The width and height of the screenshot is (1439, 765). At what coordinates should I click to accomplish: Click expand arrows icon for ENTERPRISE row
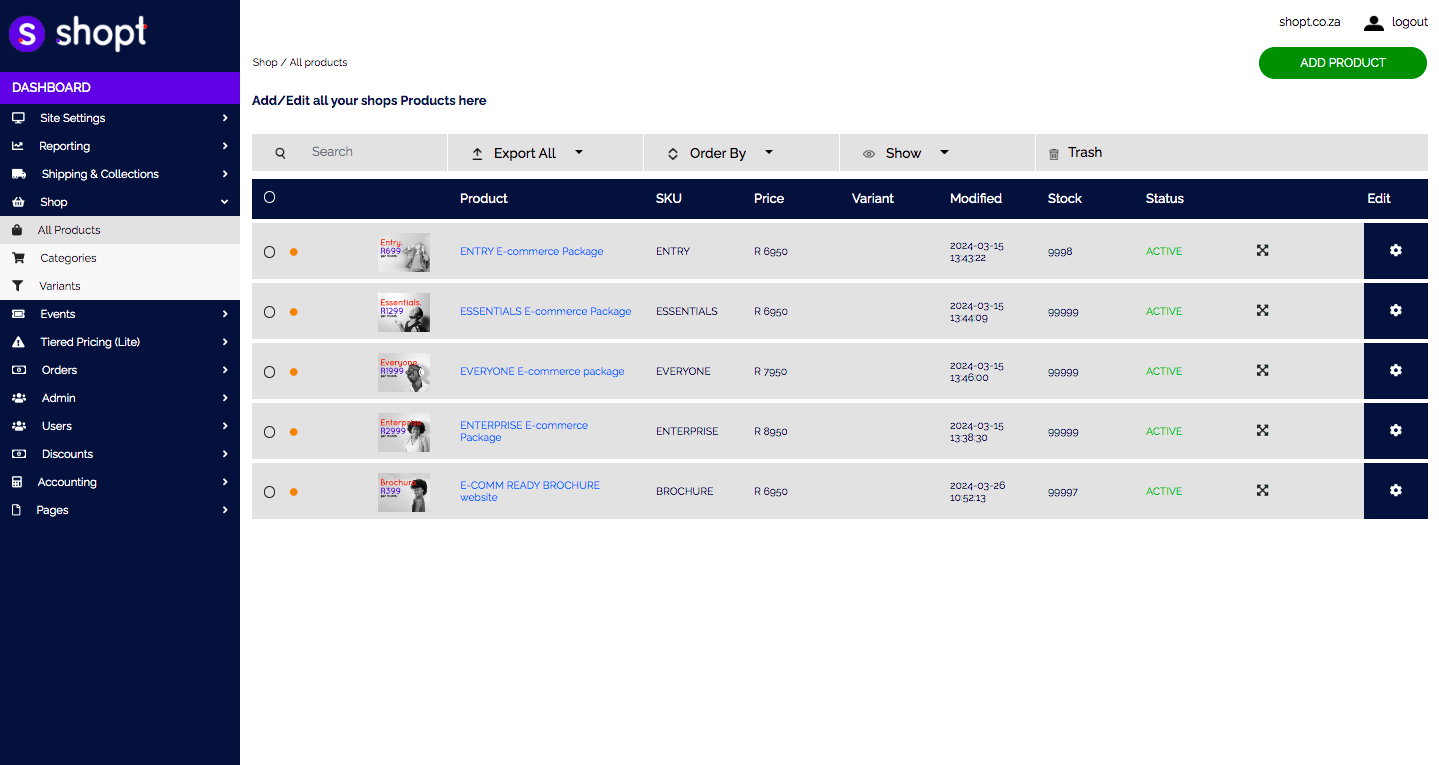click(1262, 431)
